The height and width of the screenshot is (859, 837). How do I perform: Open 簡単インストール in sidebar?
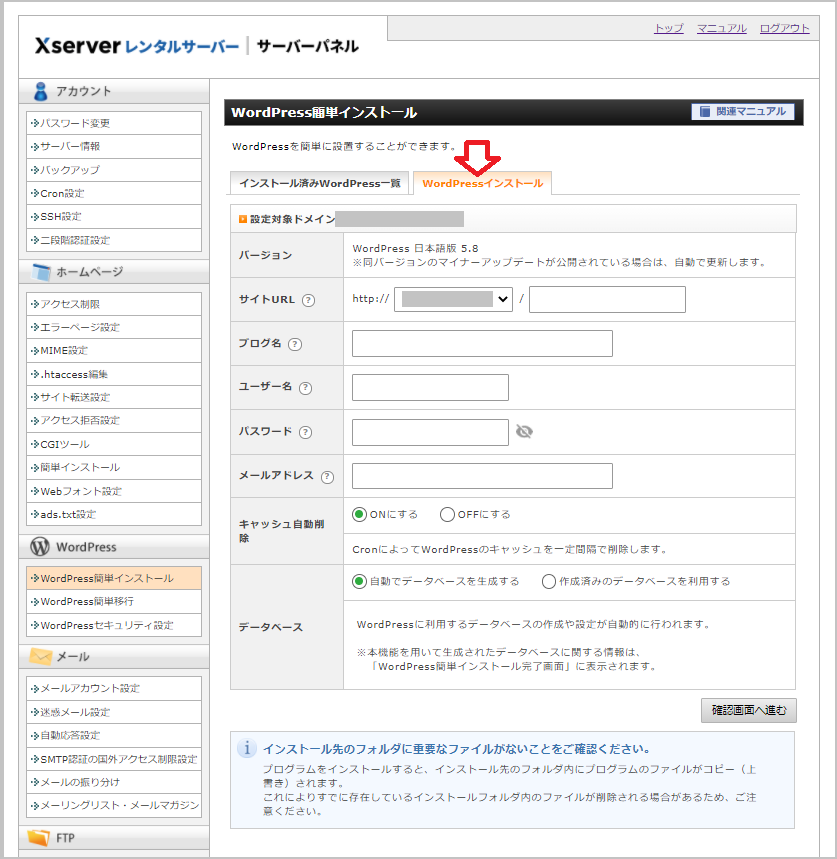(114, 467)
